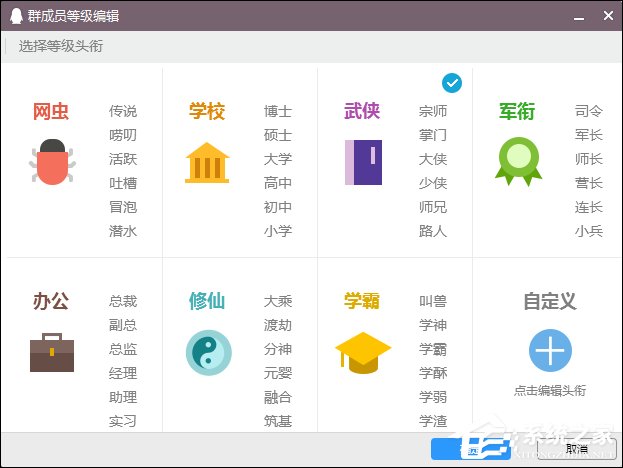Click the 学校 heading text
This screenshot has width=623, height=468.
coord(207,111)
